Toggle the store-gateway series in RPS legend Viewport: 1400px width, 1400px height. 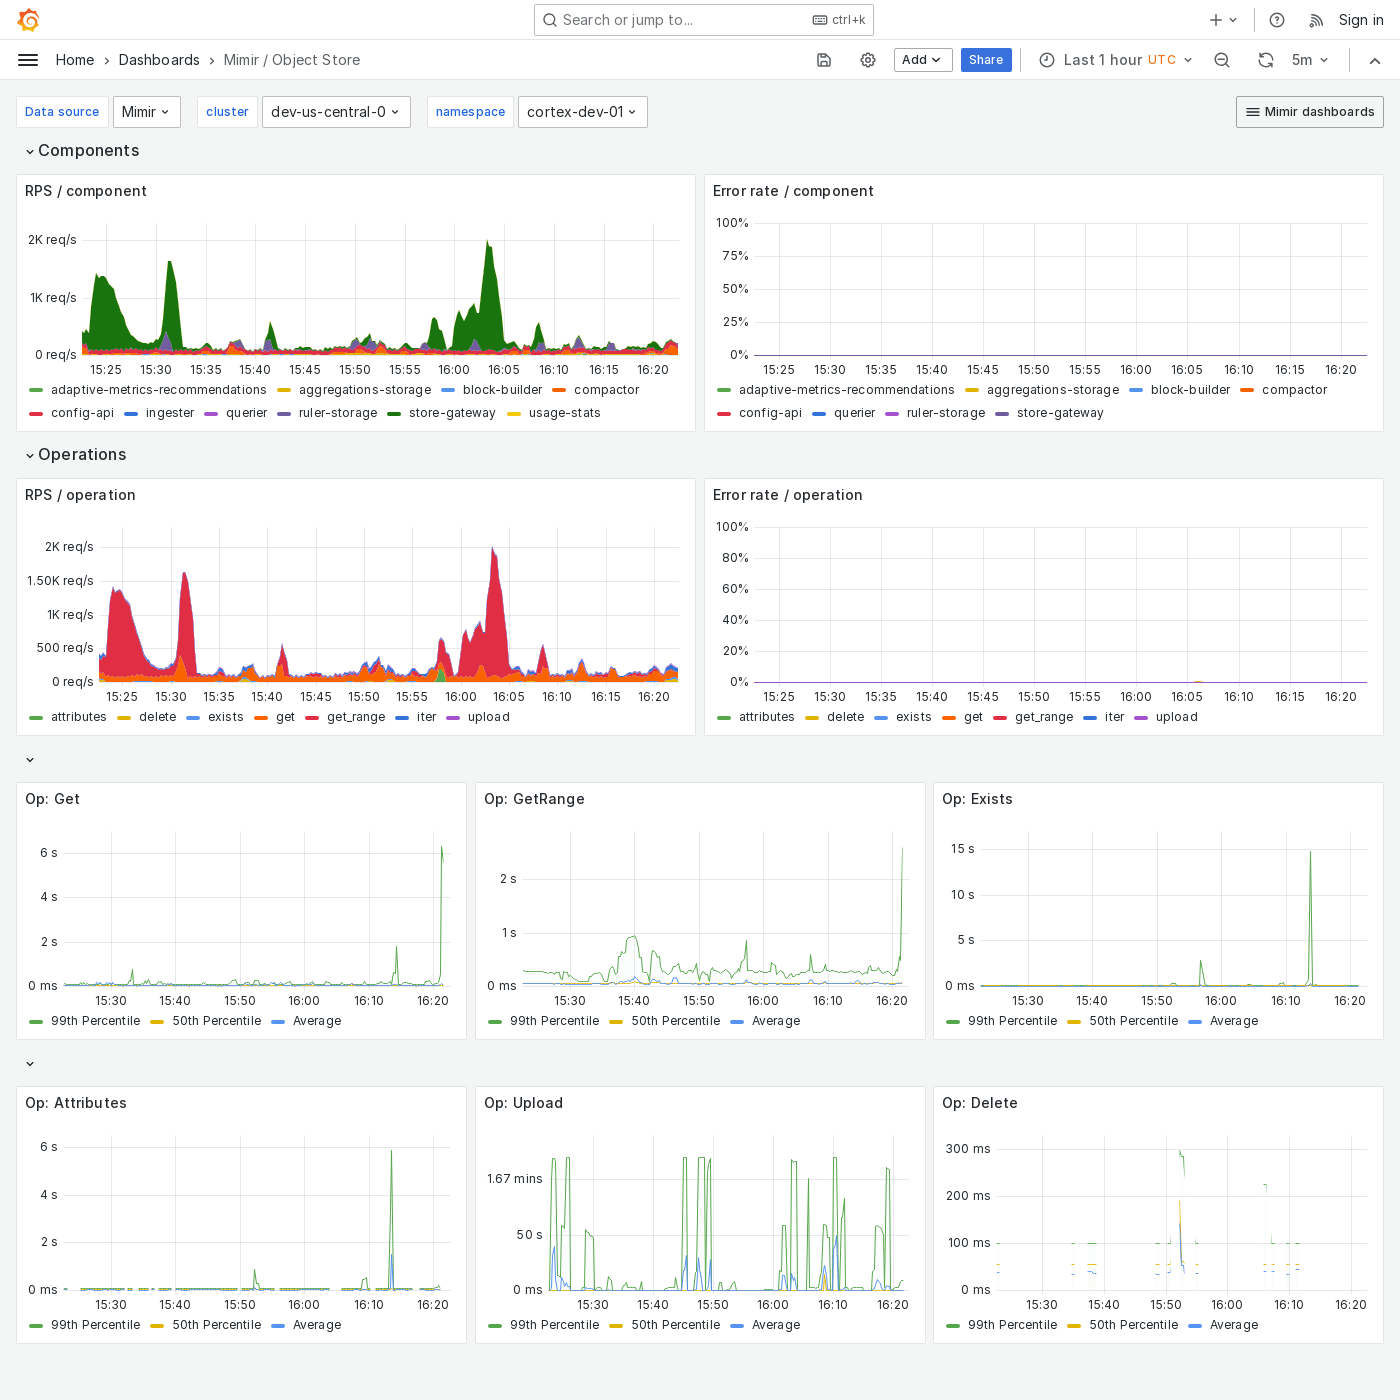point(451,413)
